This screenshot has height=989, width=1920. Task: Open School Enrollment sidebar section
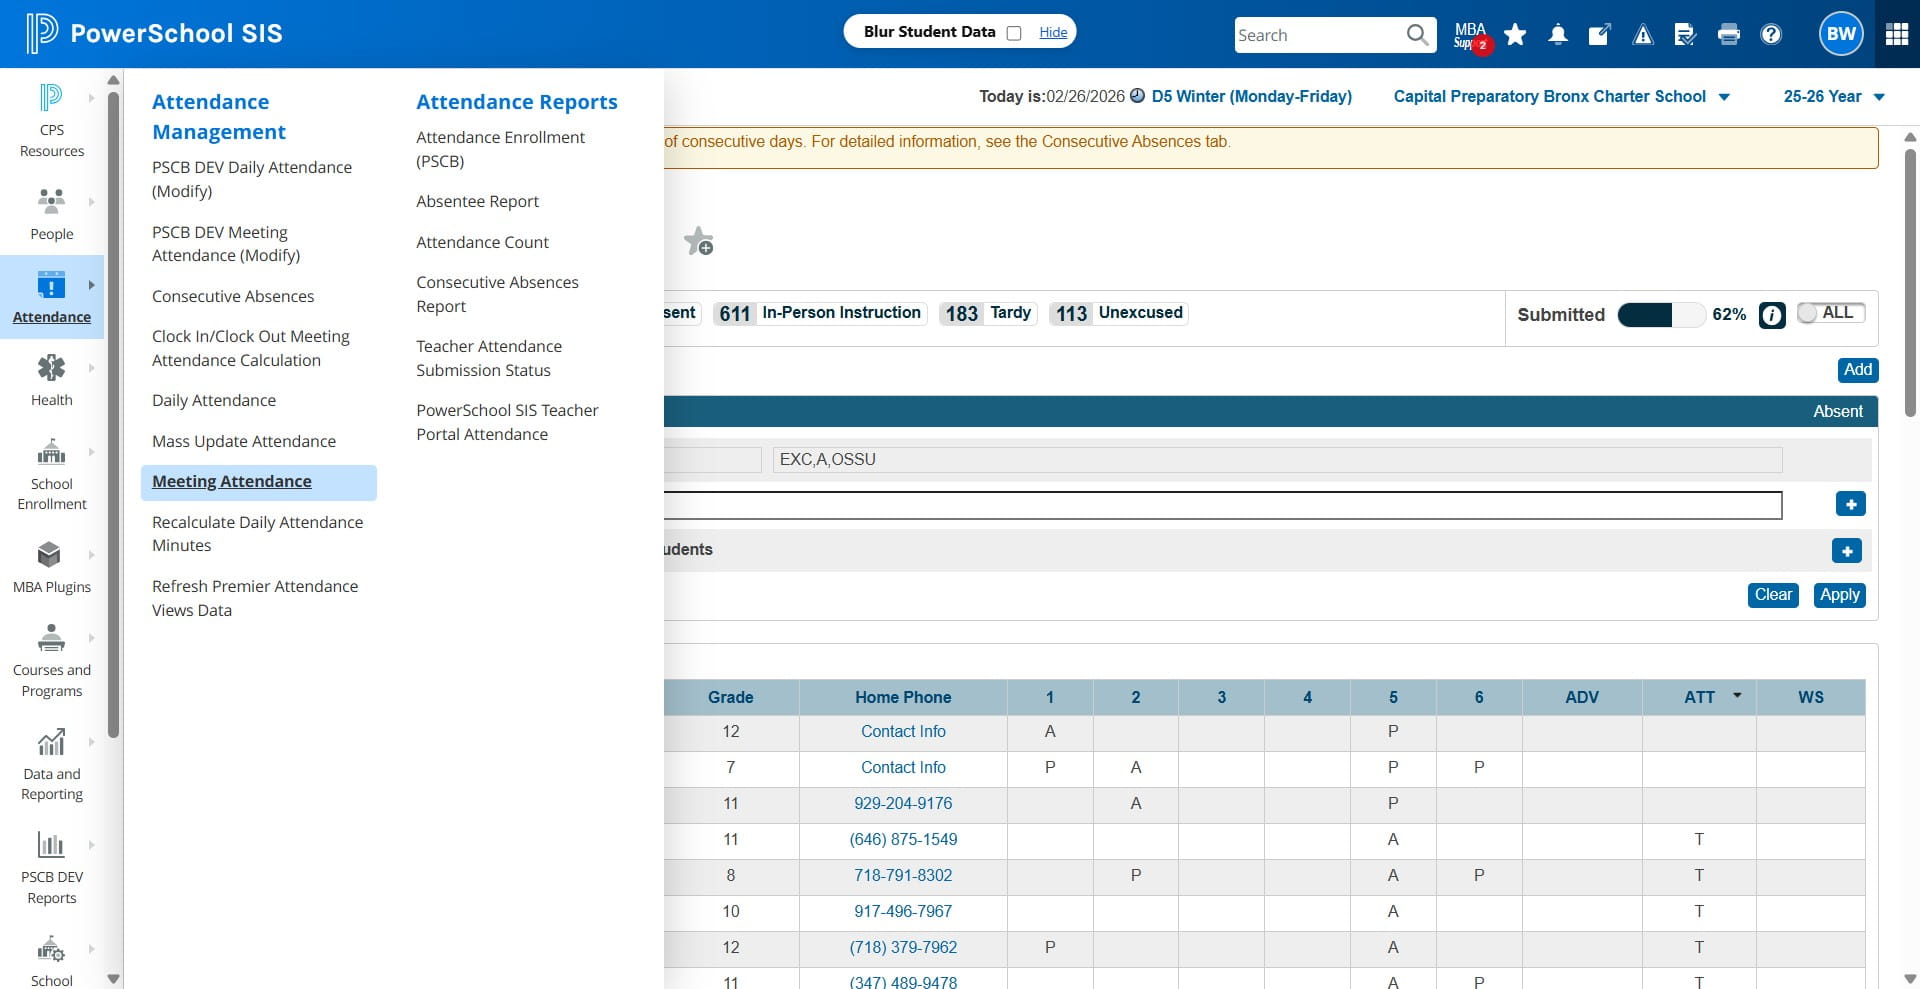coord(52,474)
